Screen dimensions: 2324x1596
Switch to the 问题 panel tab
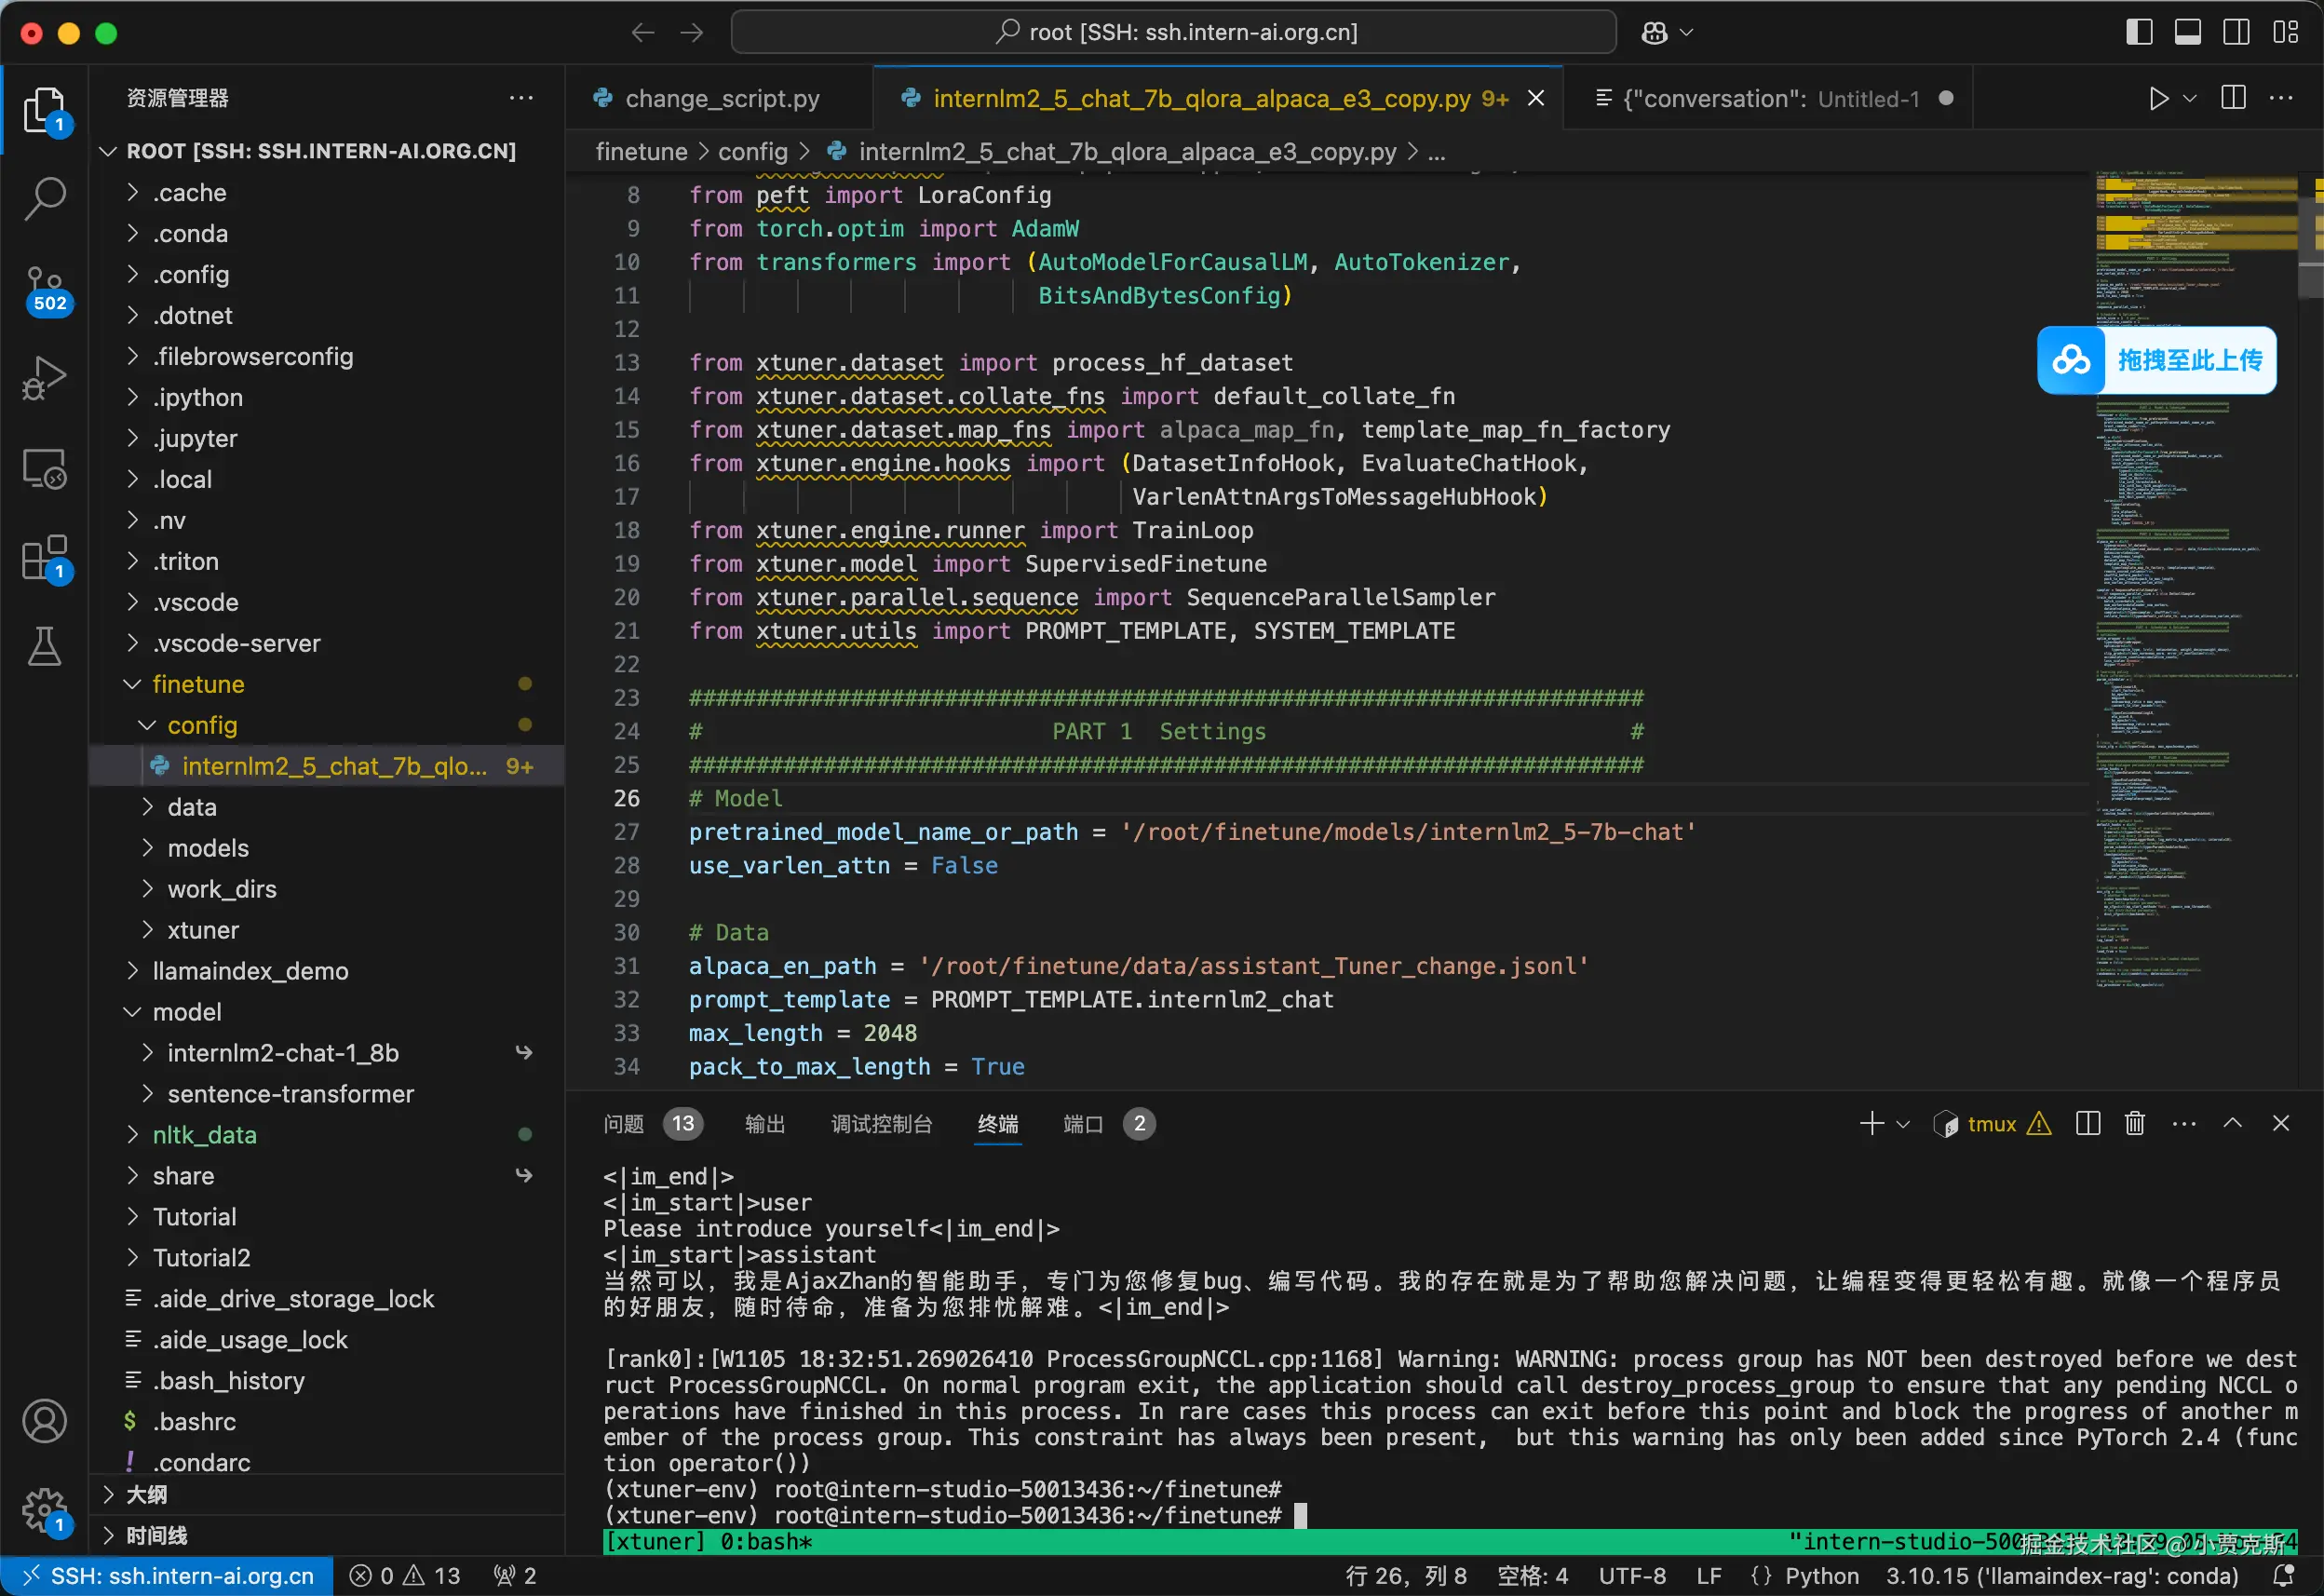point(624,1124)
